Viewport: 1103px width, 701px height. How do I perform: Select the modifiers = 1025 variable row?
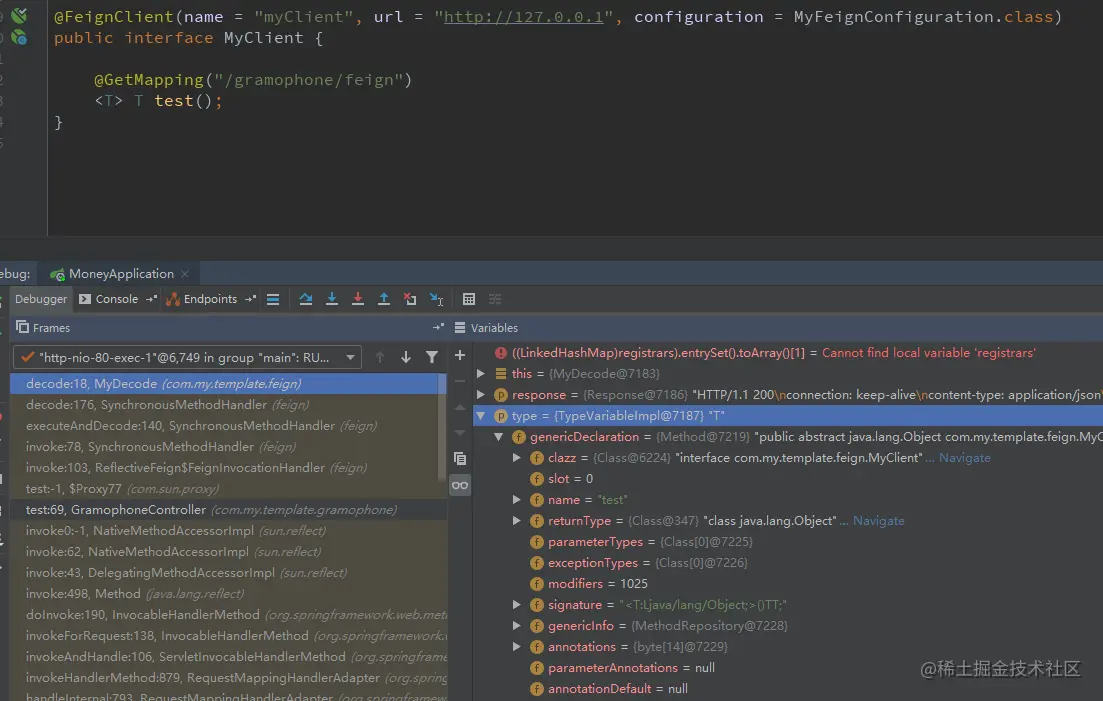[x=788, y=584]
